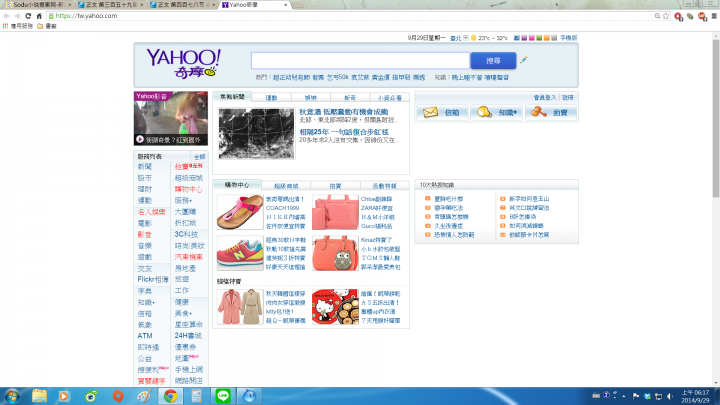The image size is (720, 405).
Task: Read the 相隔25年 news headline
Action: (x=344, y=132)
